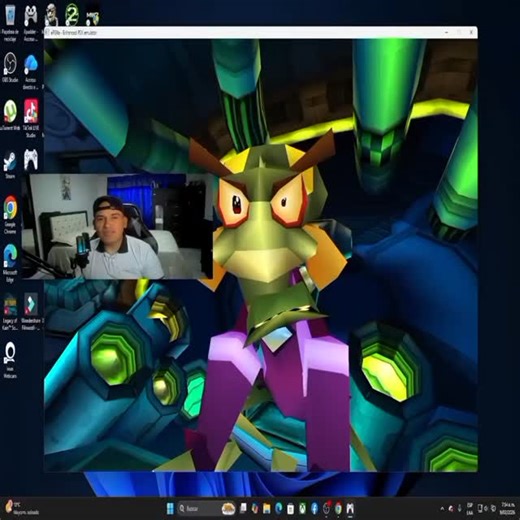The height and width of the screenshot is (520, 520).
Task: Open Facebook from the taskbar
Action: click(314, 509)
